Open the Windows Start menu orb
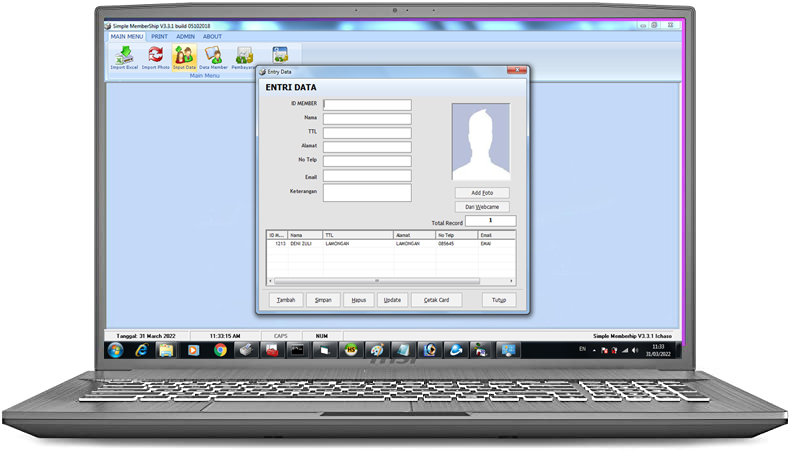This screenshot has height=450, width=790. pyautogui.click(x=115, y=350)
